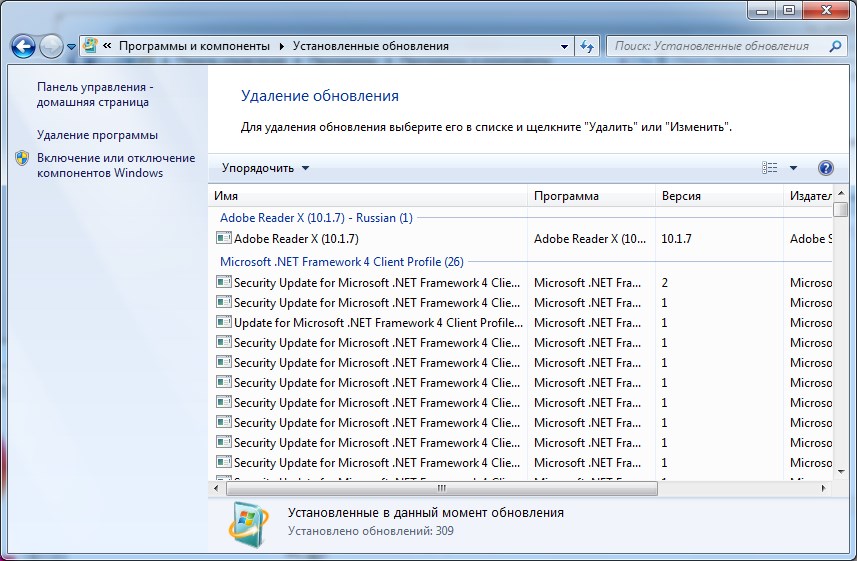Change view with the view icon button
This screenshot has height=561, width=857.
[x=770, y=168]
